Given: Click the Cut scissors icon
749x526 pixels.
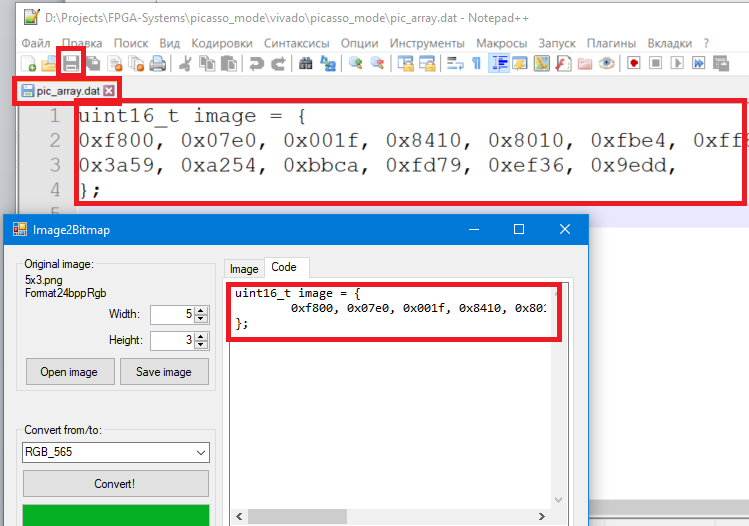Looking at the screenshot, I should 185,63.
